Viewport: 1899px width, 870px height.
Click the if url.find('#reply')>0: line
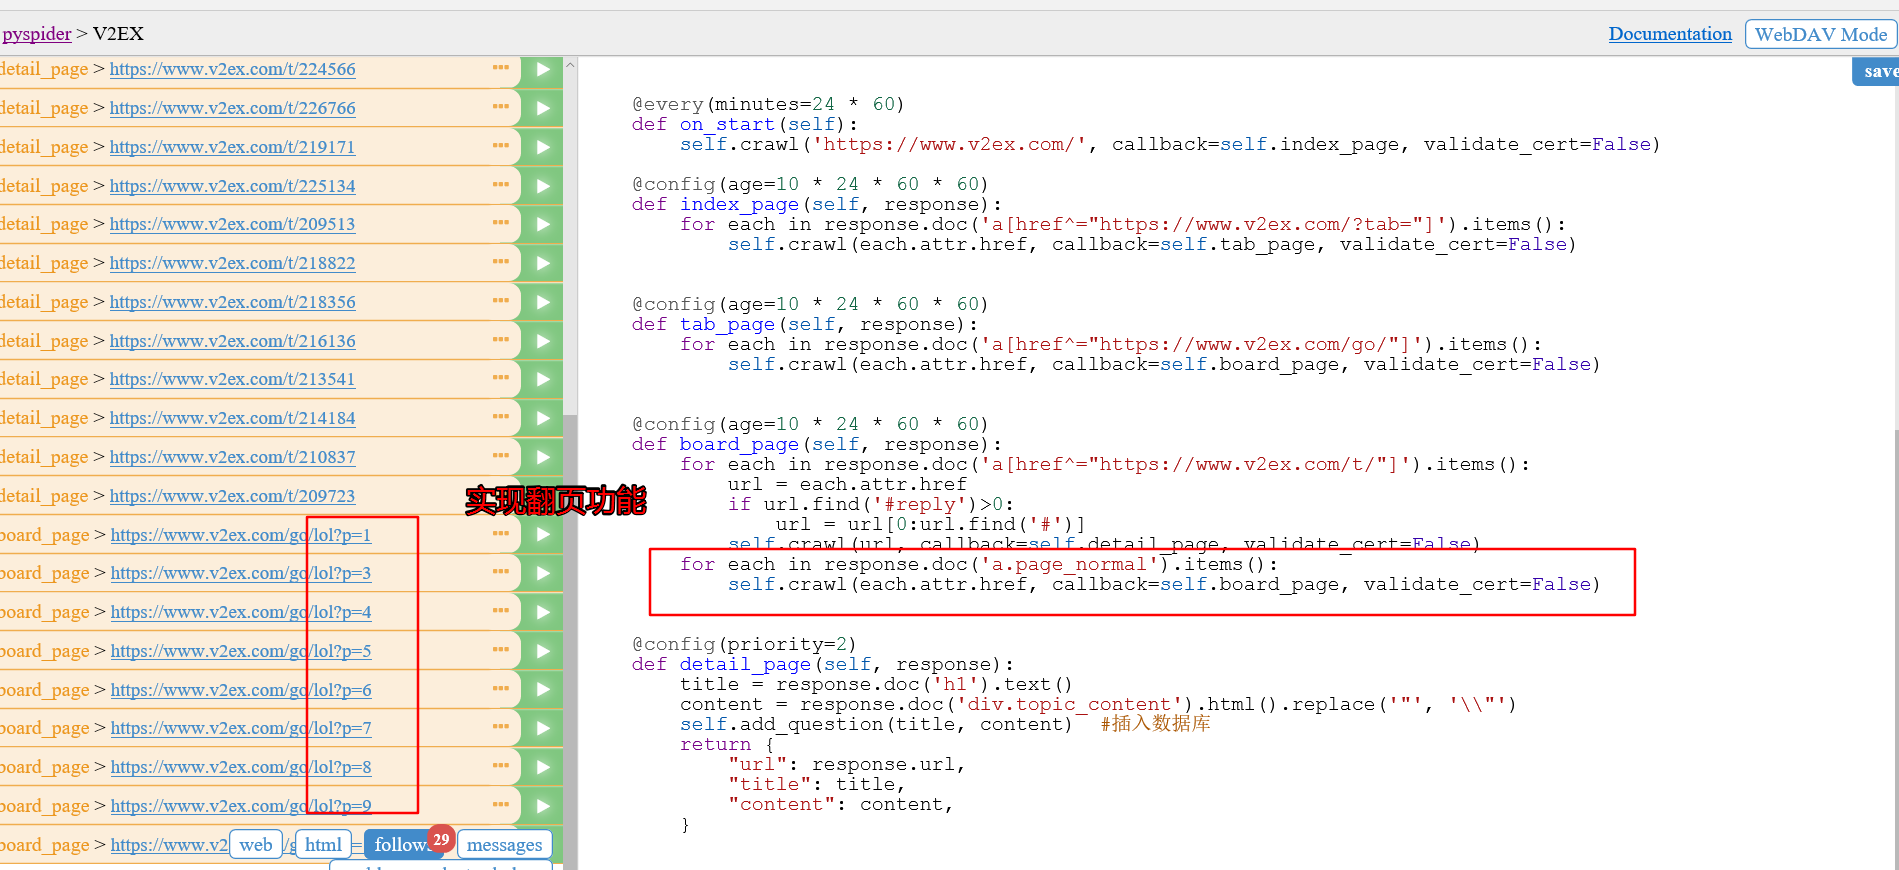(x=871, y=504)
